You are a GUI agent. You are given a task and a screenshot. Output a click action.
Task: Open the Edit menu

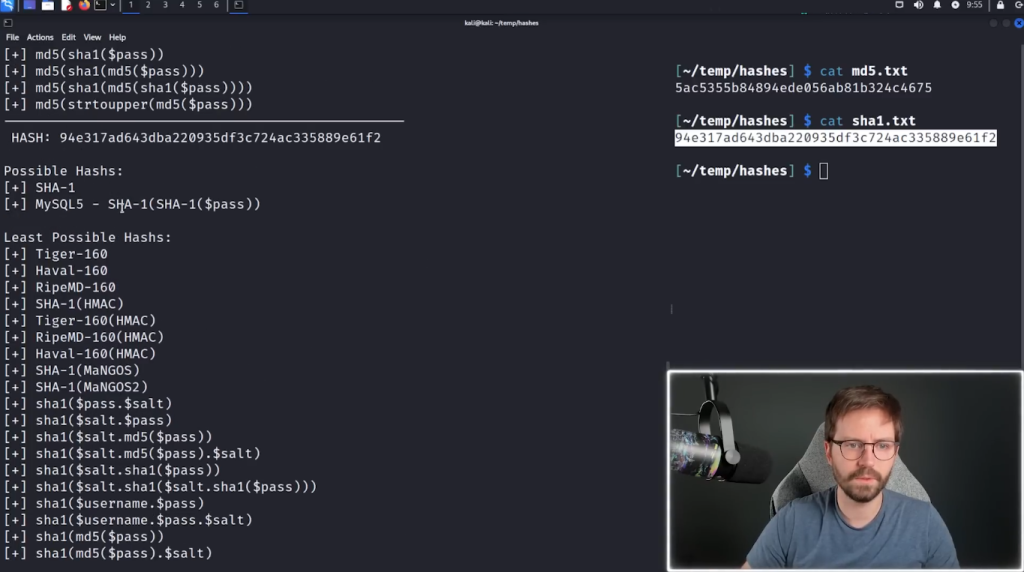coord(69,37)
